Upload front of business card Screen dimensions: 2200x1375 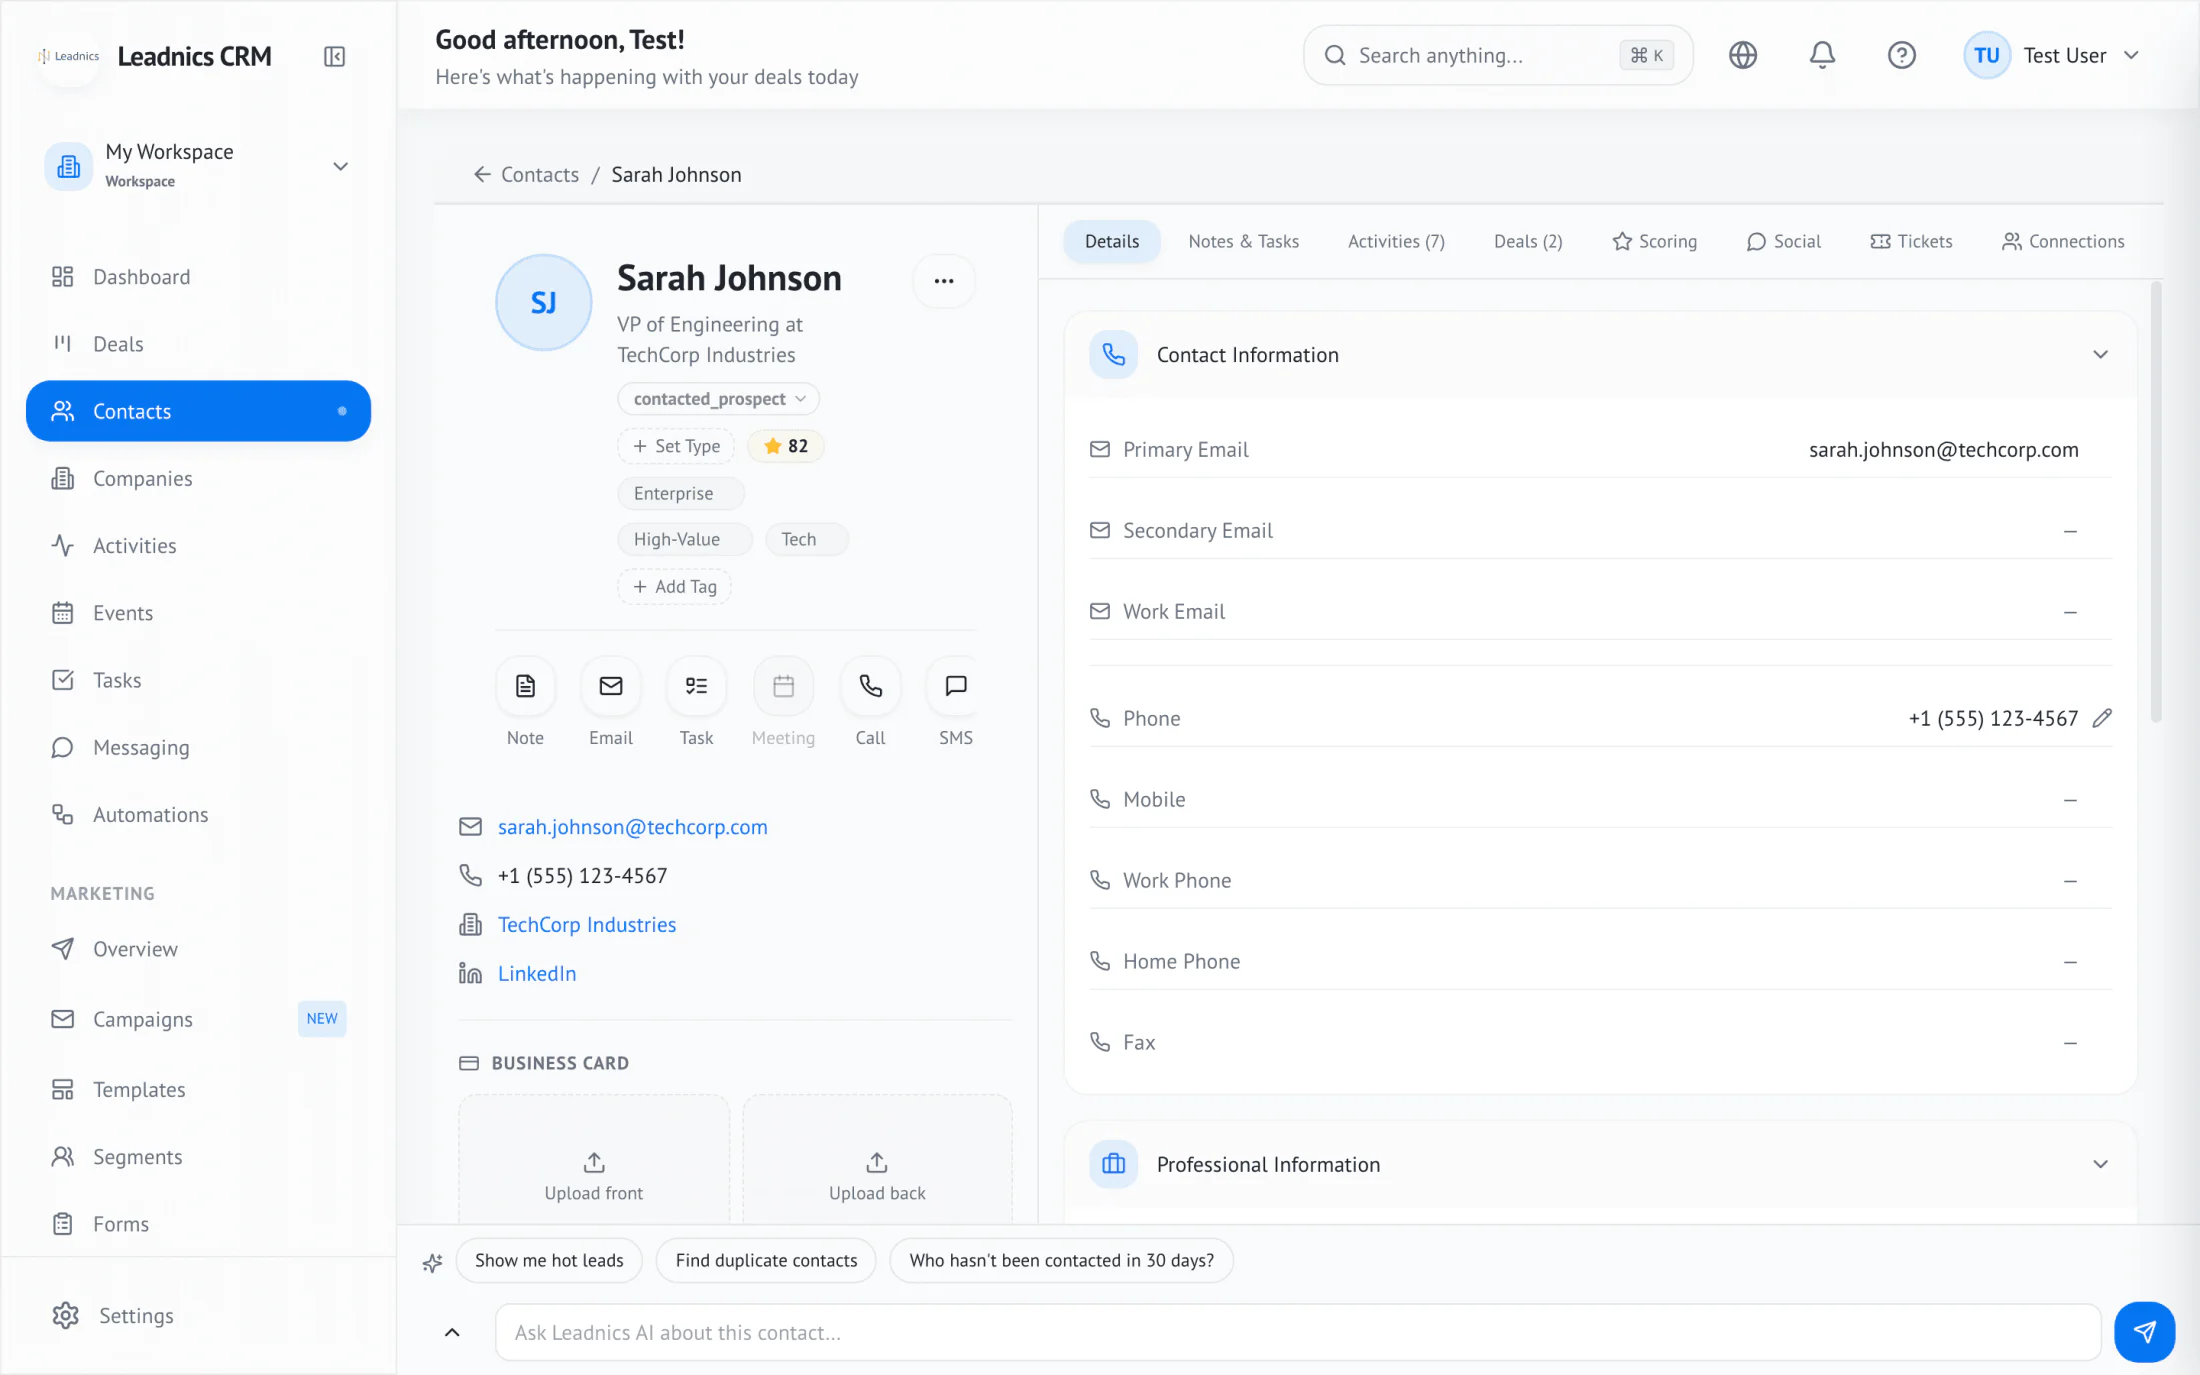coord(594,1160)
